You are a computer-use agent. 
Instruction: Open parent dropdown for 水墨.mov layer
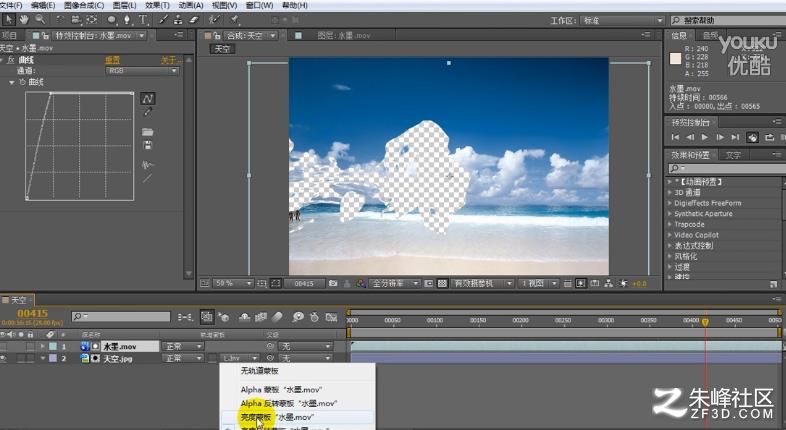pyautogui.click(x=305, y=346)
